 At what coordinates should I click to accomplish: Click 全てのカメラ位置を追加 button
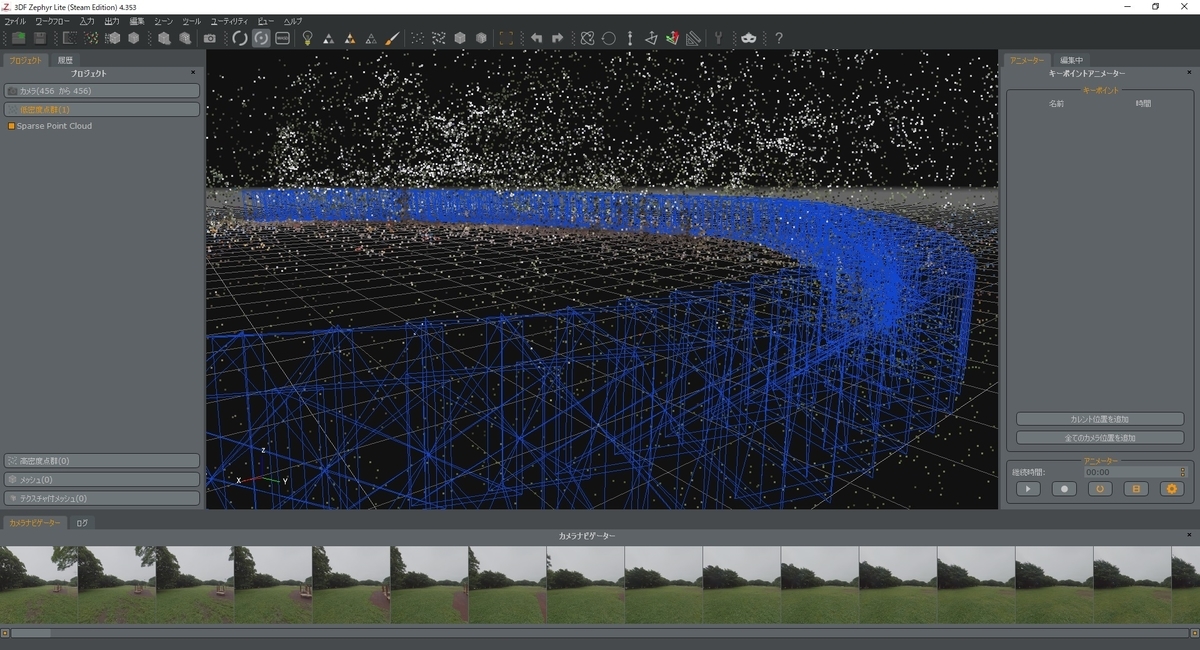point(1100,438)
